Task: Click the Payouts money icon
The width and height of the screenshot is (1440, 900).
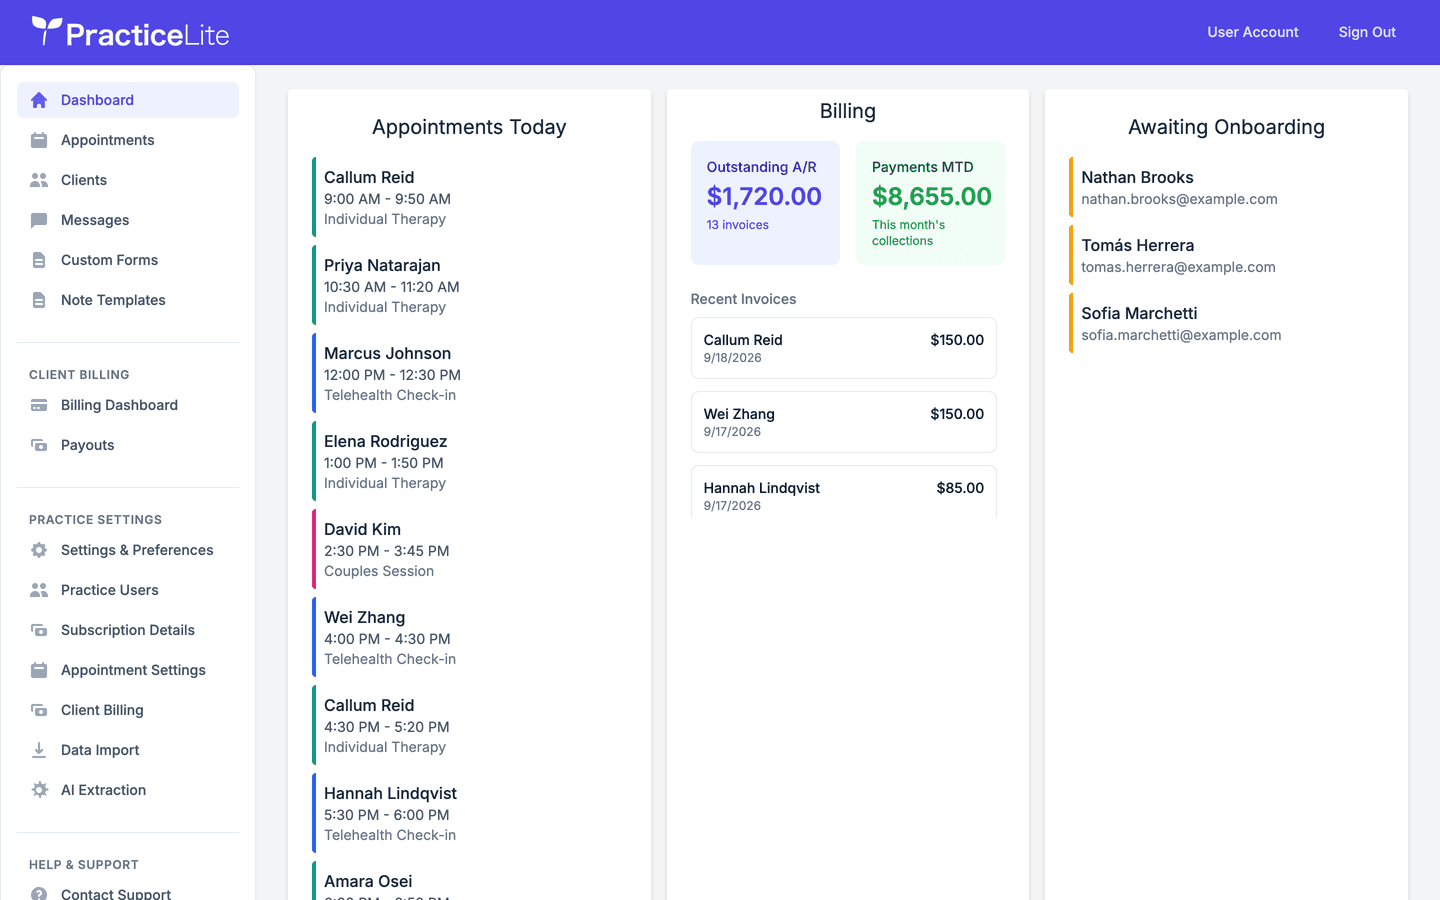Action: (x=39, y=445)
